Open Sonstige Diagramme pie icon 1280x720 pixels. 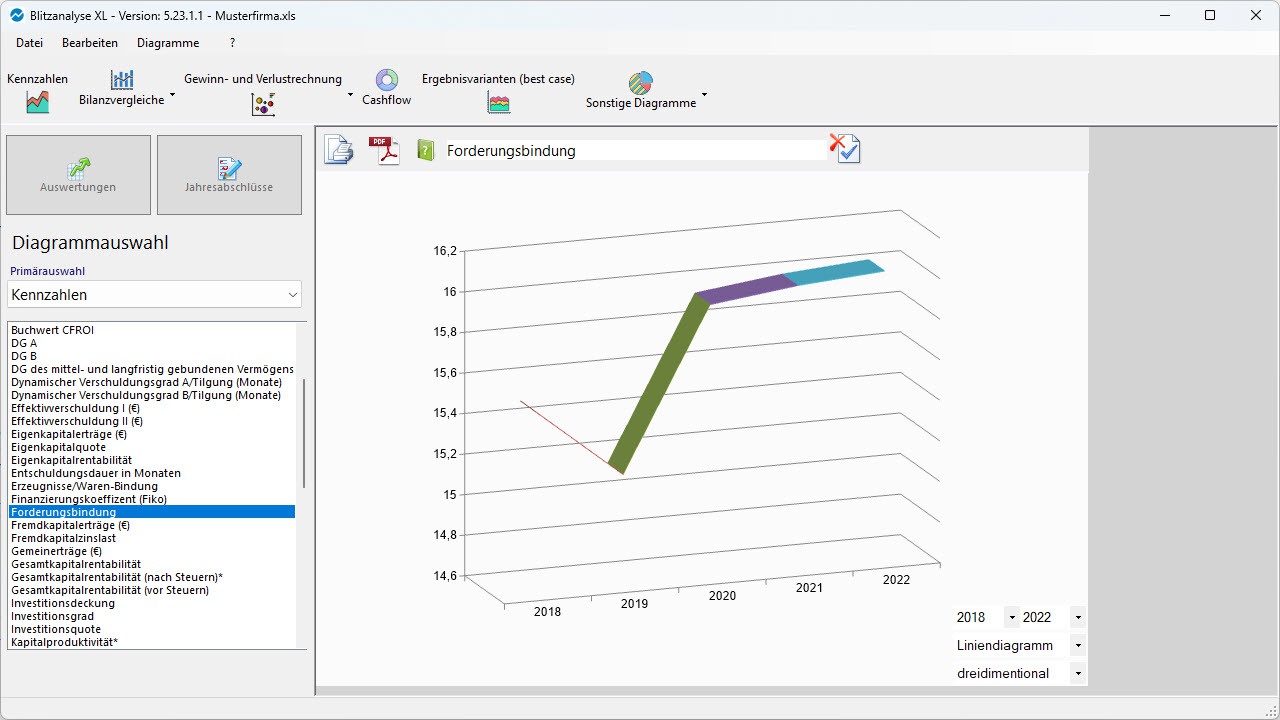641,83
